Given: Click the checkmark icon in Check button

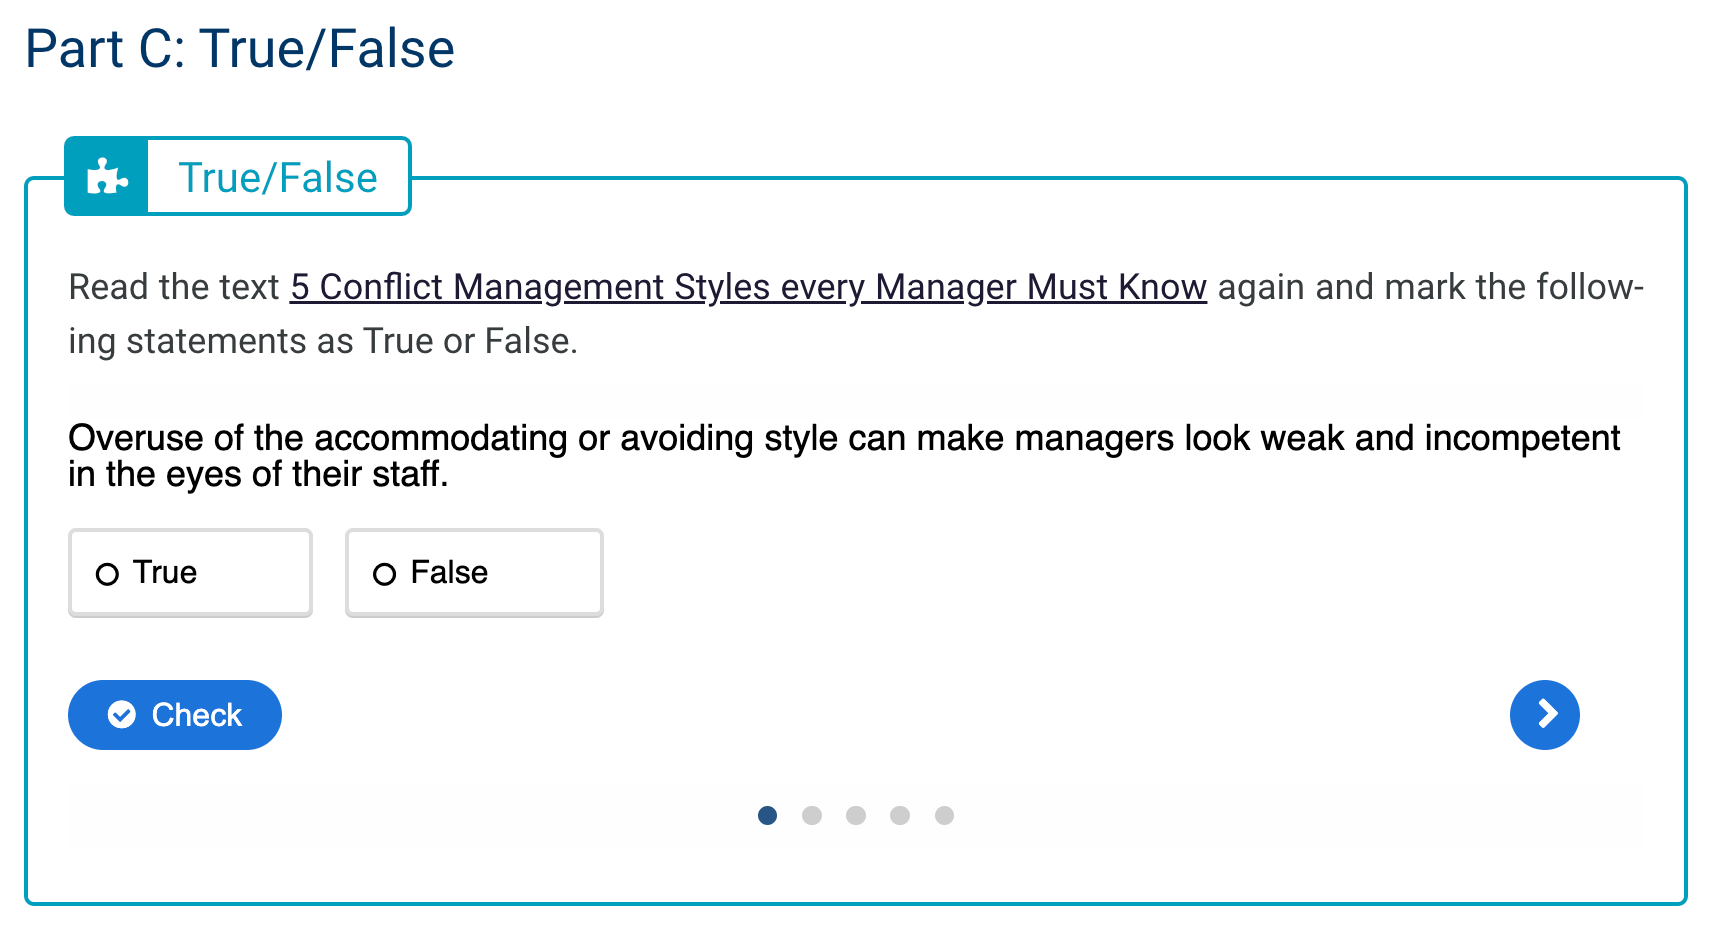Looking at the screenshot, I should pyautogui.click(x=122, y=714).
